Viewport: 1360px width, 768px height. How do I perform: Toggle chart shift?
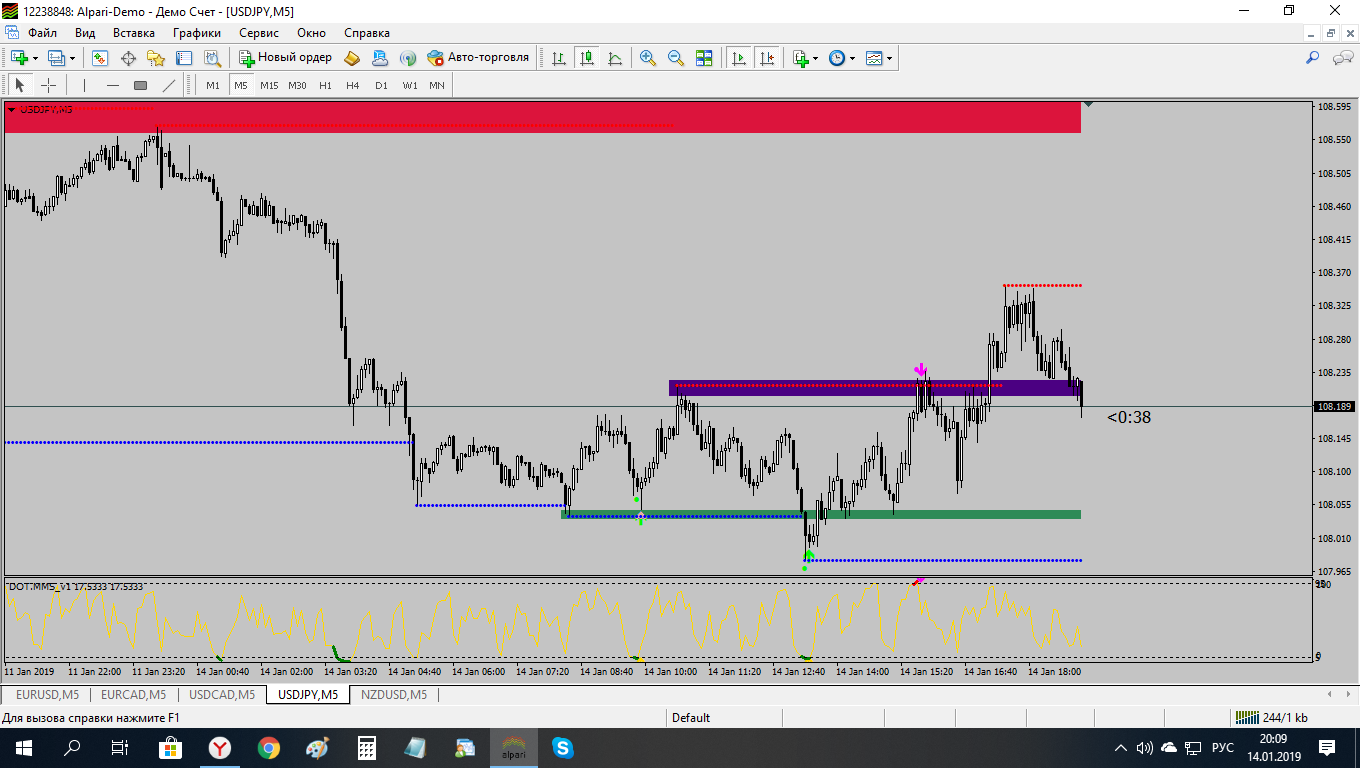coord(767,58)
